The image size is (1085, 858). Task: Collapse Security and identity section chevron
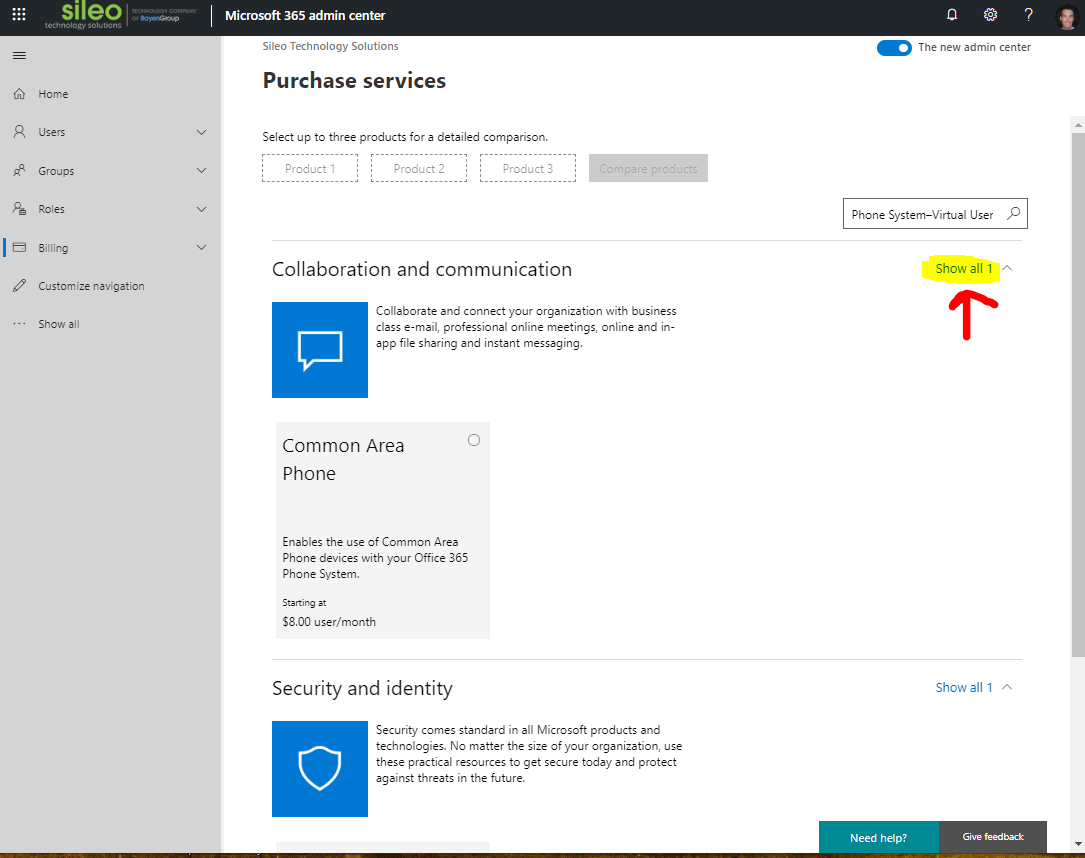click(x=1008, y=687)
